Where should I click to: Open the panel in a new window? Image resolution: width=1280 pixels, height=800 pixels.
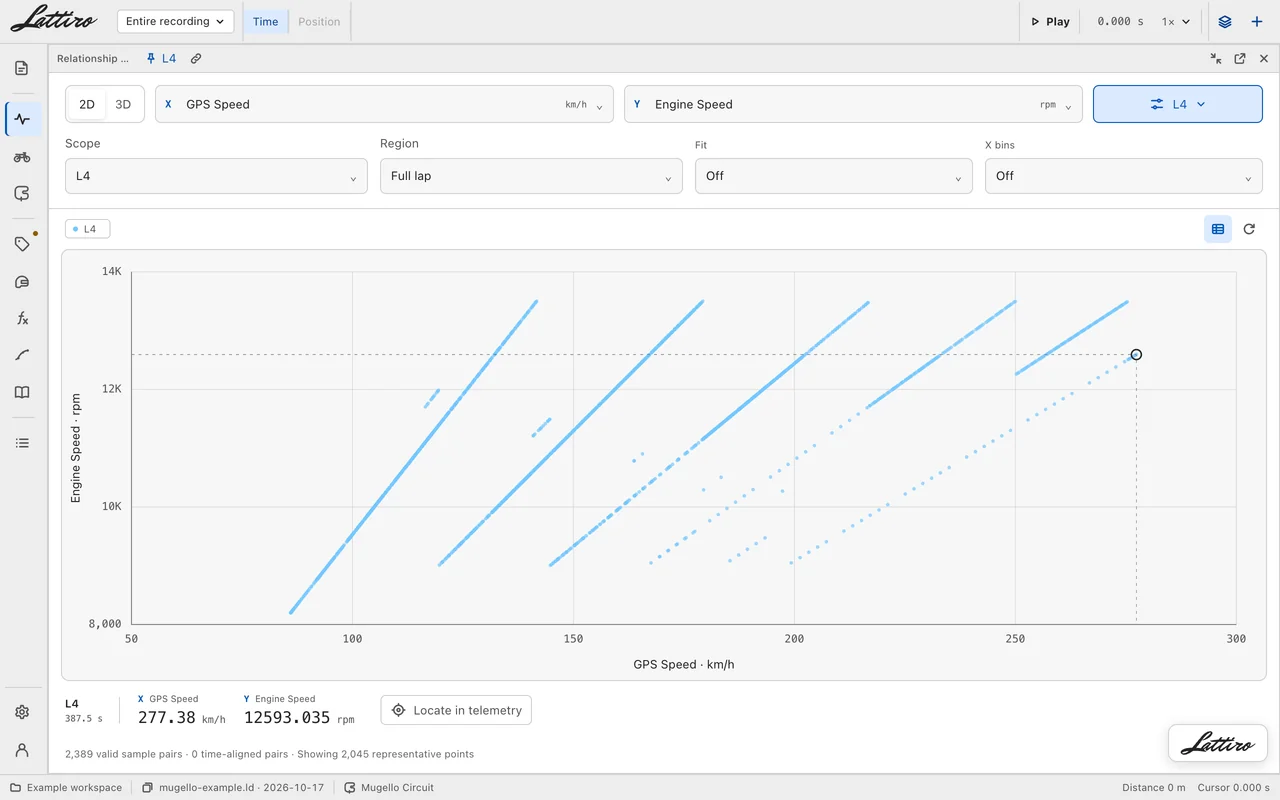(x=1240, y=59)
